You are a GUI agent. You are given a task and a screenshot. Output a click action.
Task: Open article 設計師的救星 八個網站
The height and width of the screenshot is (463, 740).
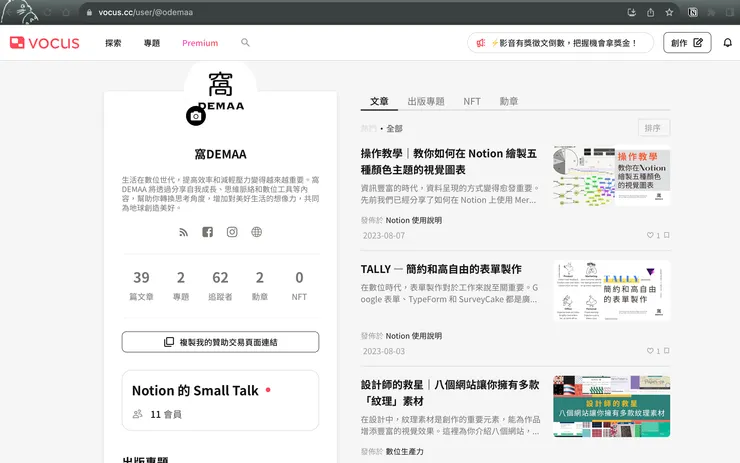click(x=450, y=393)
